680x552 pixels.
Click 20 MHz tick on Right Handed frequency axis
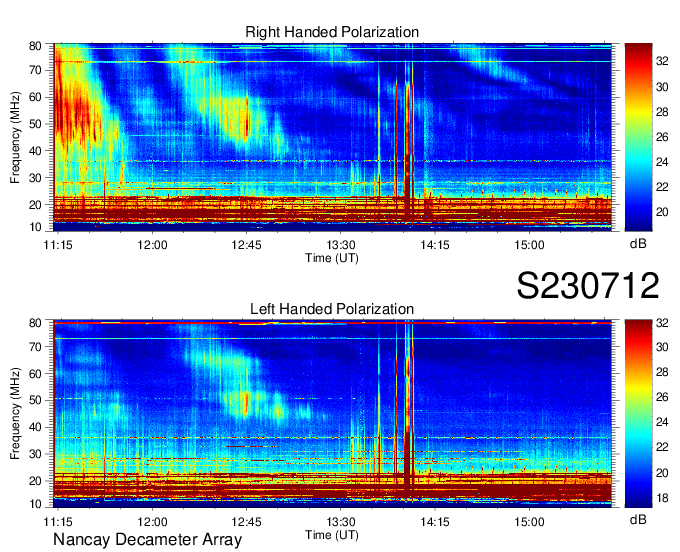pos(35,205)
